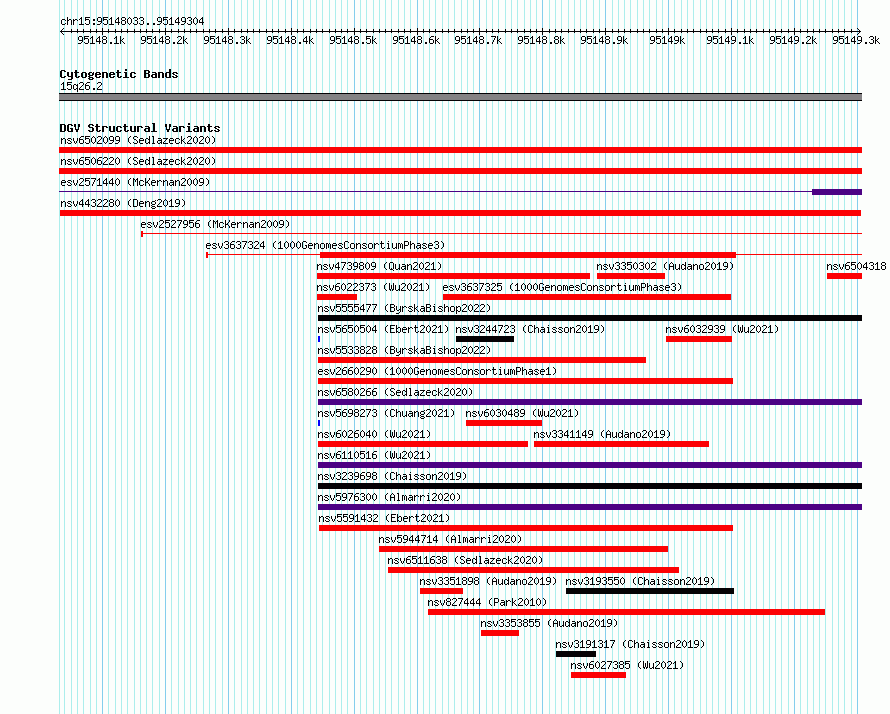Click the red bar under nsv3341149
890x714 pixels.
tap(622, 444)
